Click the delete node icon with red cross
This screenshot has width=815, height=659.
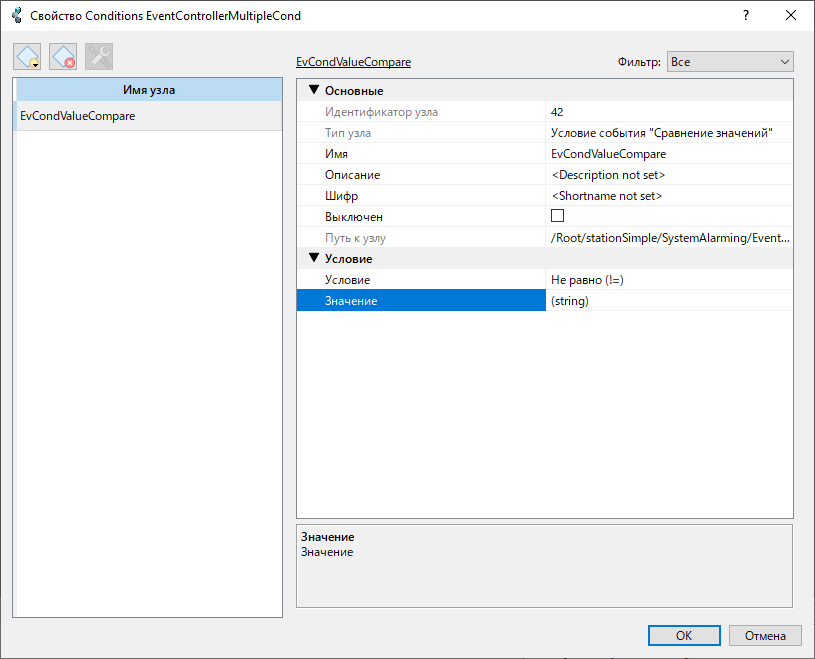pos(63,57)
